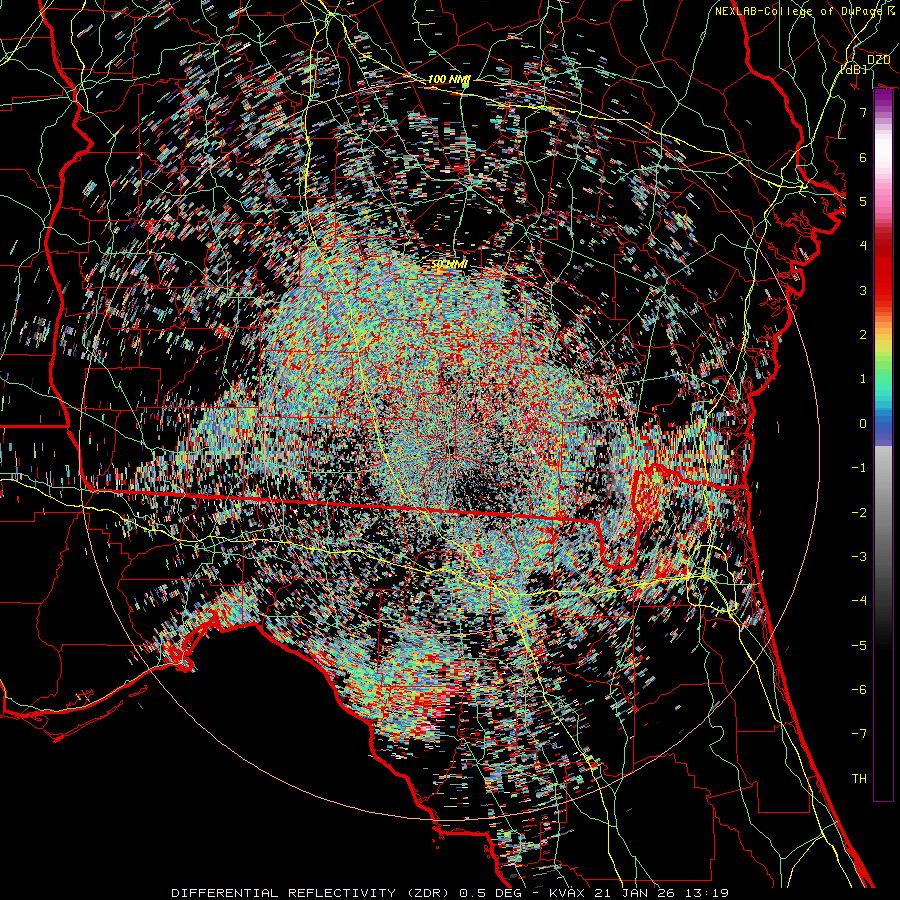Select the Differential Reflectivity KVAX caption text
The width and height of the screenshot is (900, 900).
point(450,893)
